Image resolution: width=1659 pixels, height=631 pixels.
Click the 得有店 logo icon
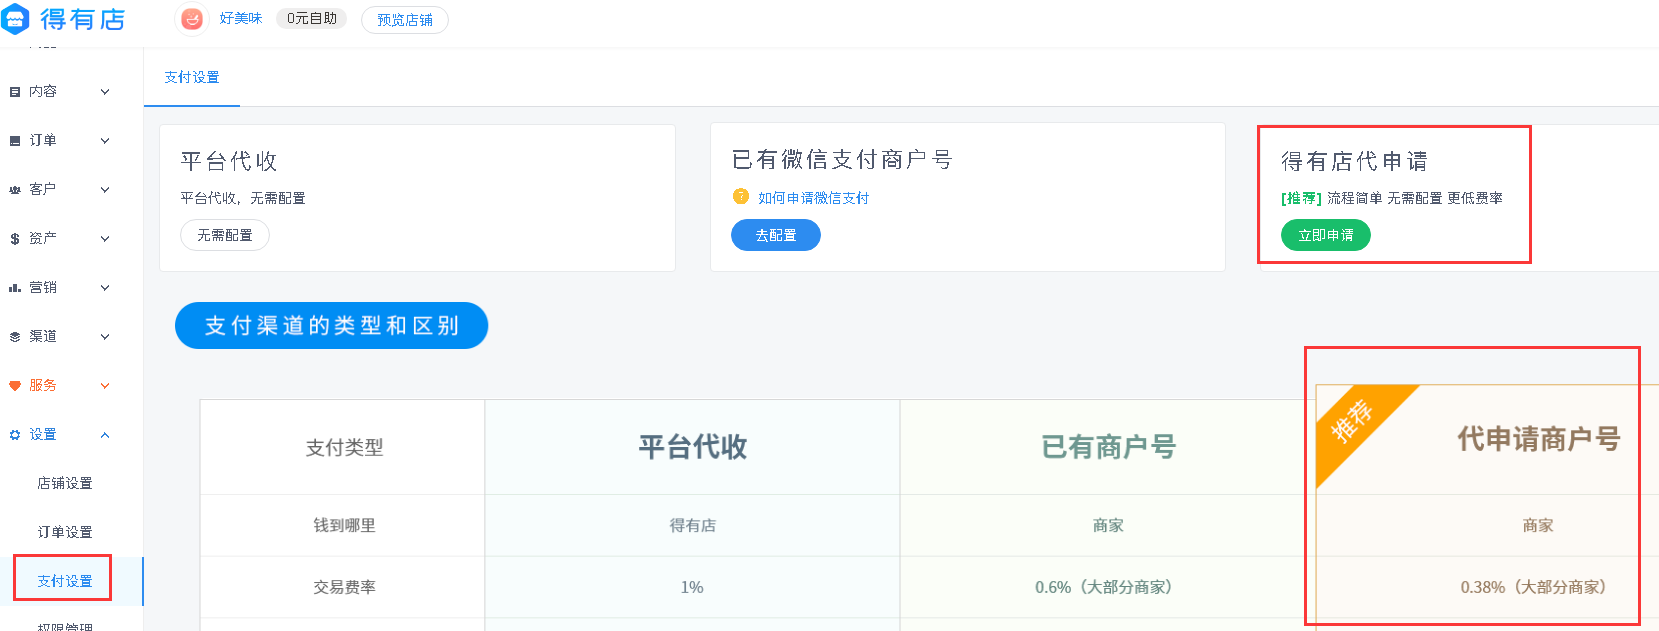[x=15, y=19]
